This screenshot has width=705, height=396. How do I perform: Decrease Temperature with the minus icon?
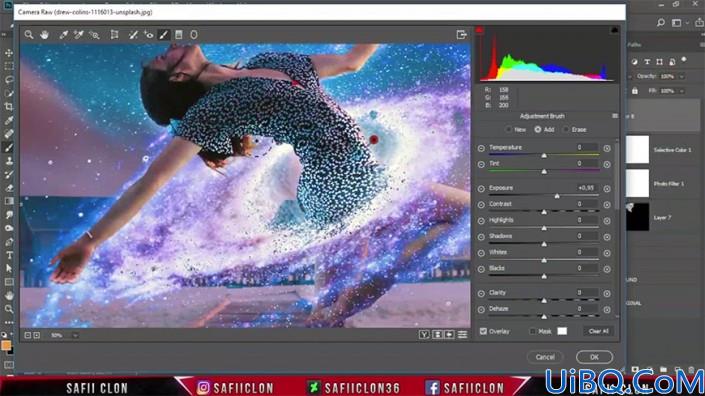(x=481, y=148)
